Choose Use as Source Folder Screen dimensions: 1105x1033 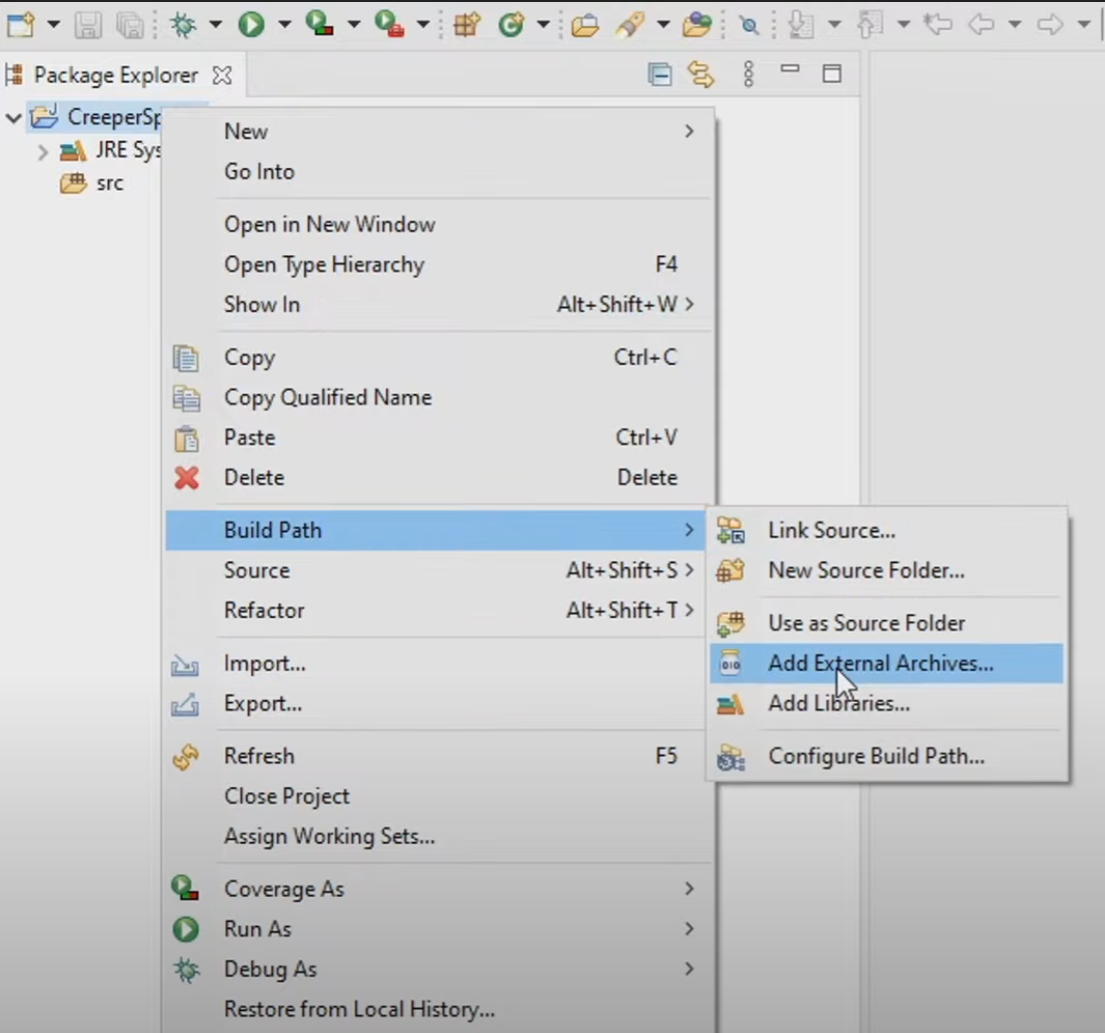[887, 623]
